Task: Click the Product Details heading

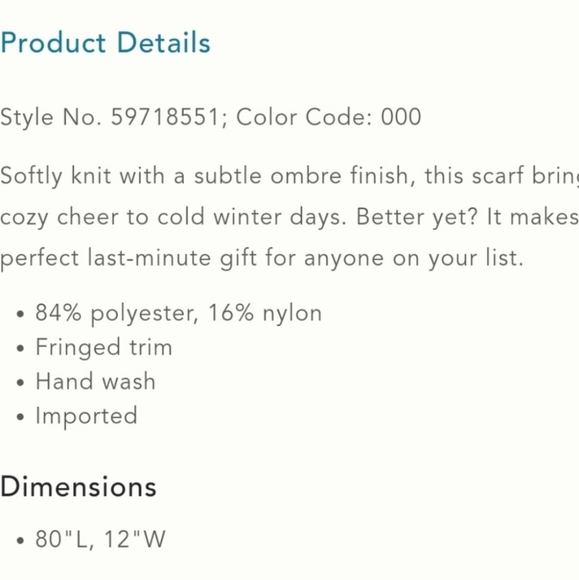Action: [105, 43]
